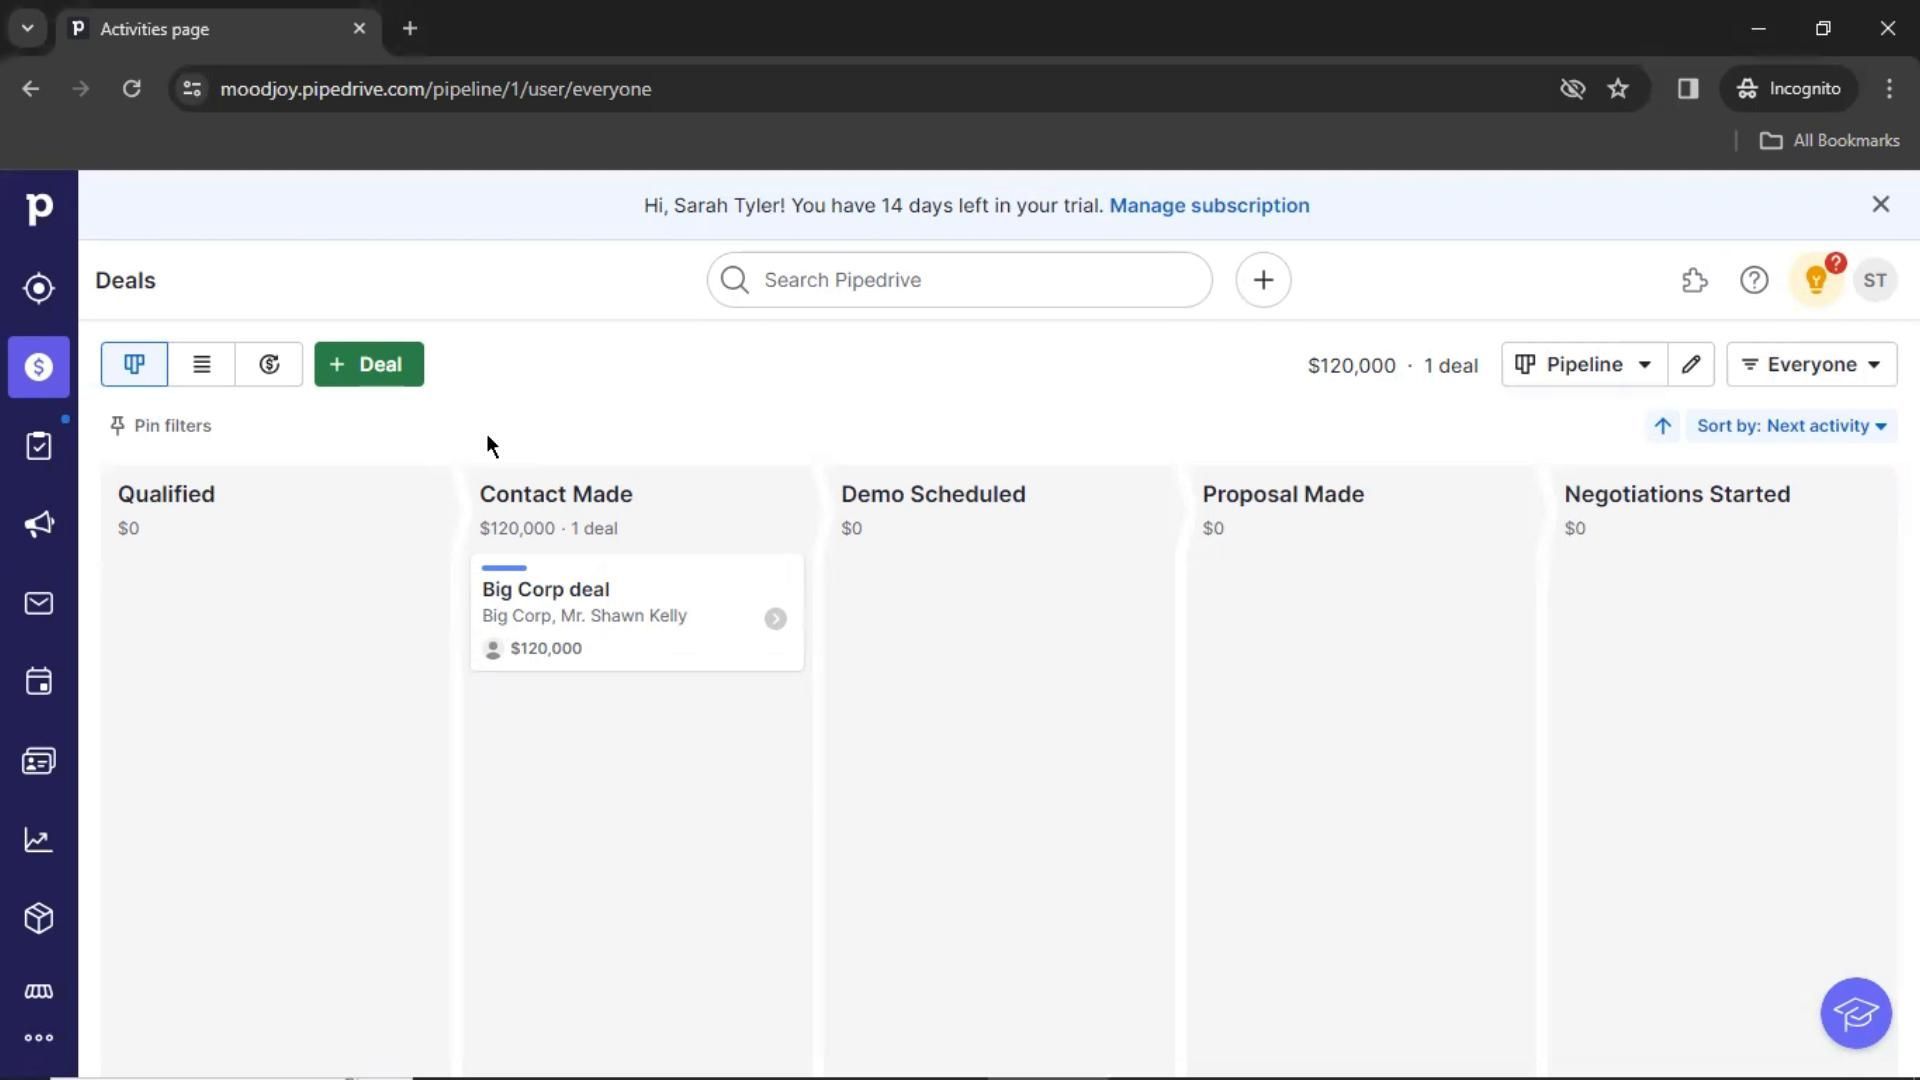Open the Leads inbox radar icon
Image resolution: width=1920 pixels, height=1080 pixels.
[38, 288]
